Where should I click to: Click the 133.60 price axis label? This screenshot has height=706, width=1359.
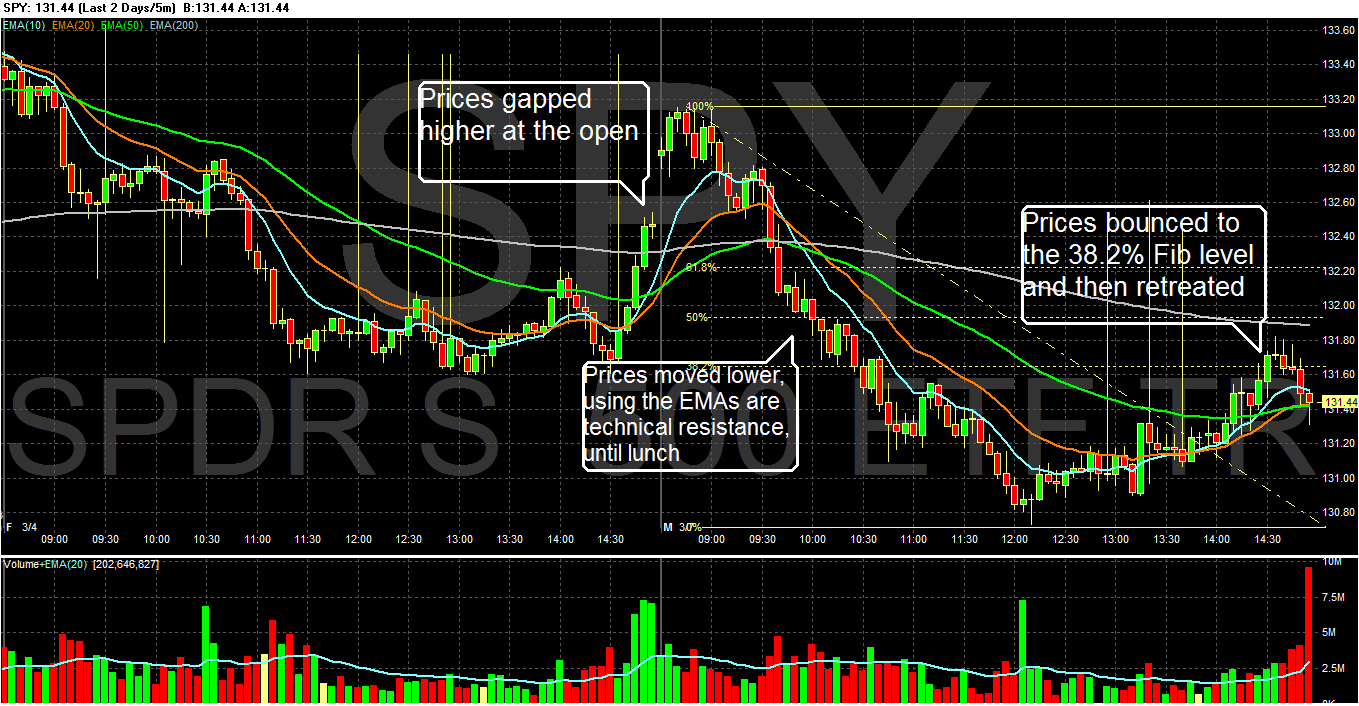tap(1338, 30)
